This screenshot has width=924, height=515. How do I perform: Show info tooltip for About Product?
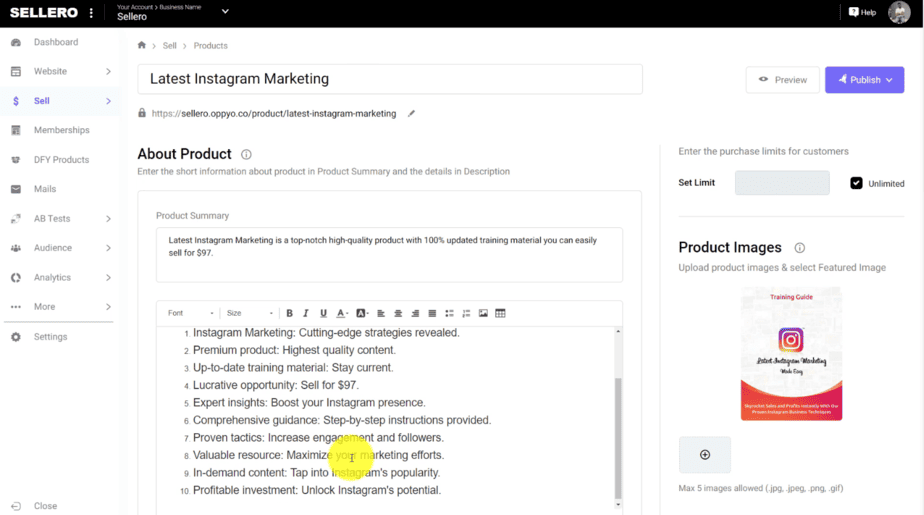coord(246,154)
